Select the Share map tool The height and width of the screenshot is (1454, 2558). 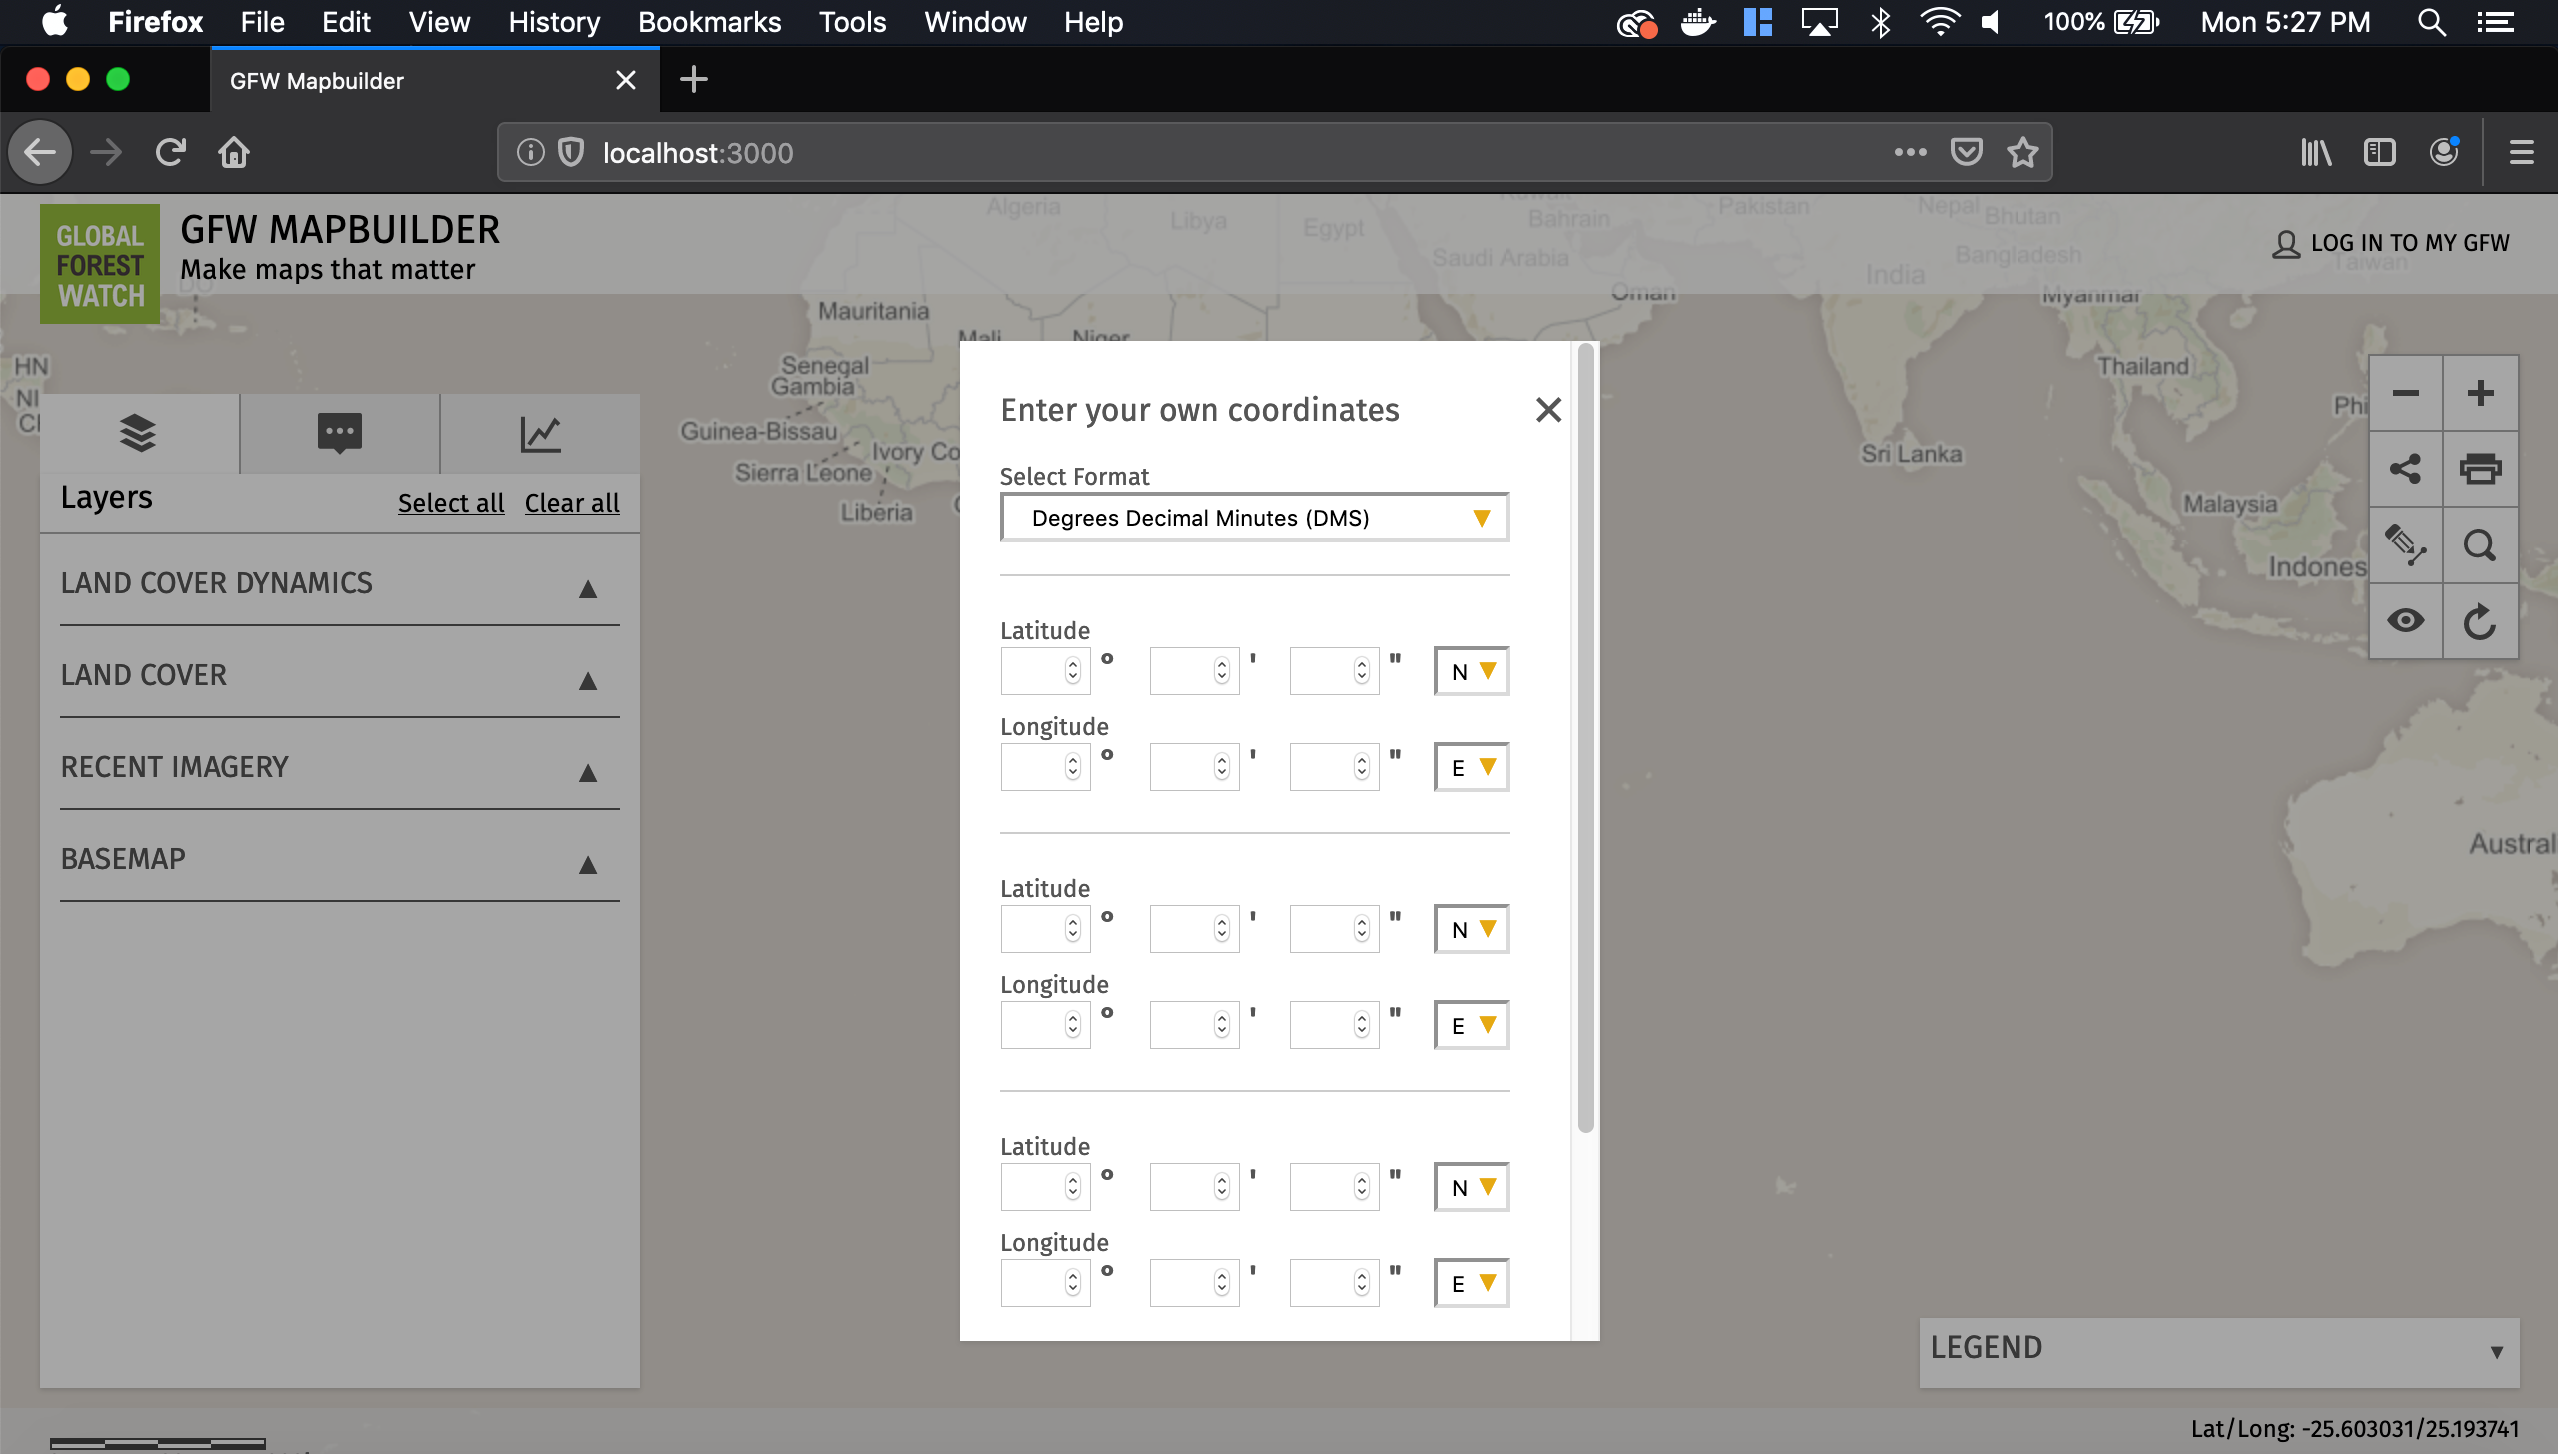tap(2405, 468)
